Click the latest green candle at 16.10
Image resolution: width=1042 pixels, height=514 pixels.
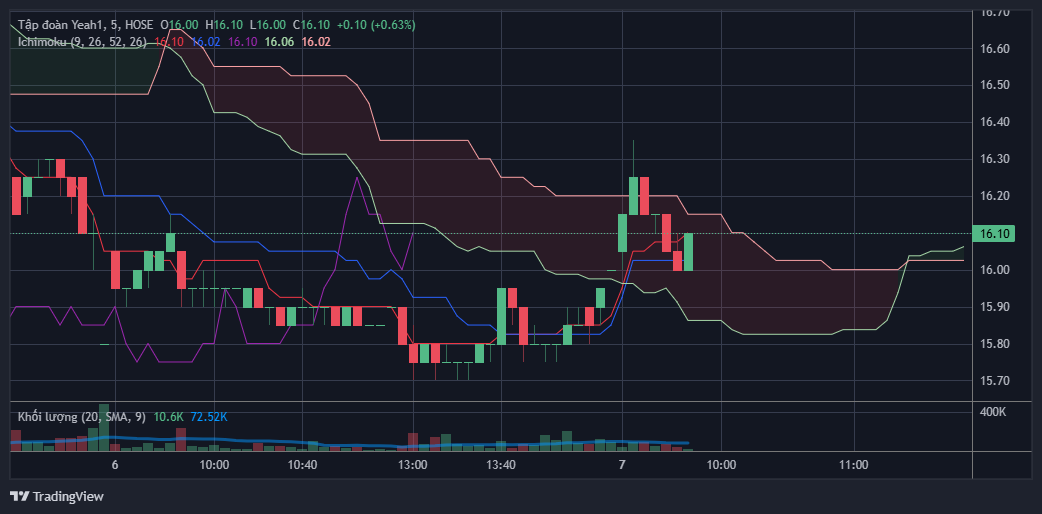click(688, 252)
